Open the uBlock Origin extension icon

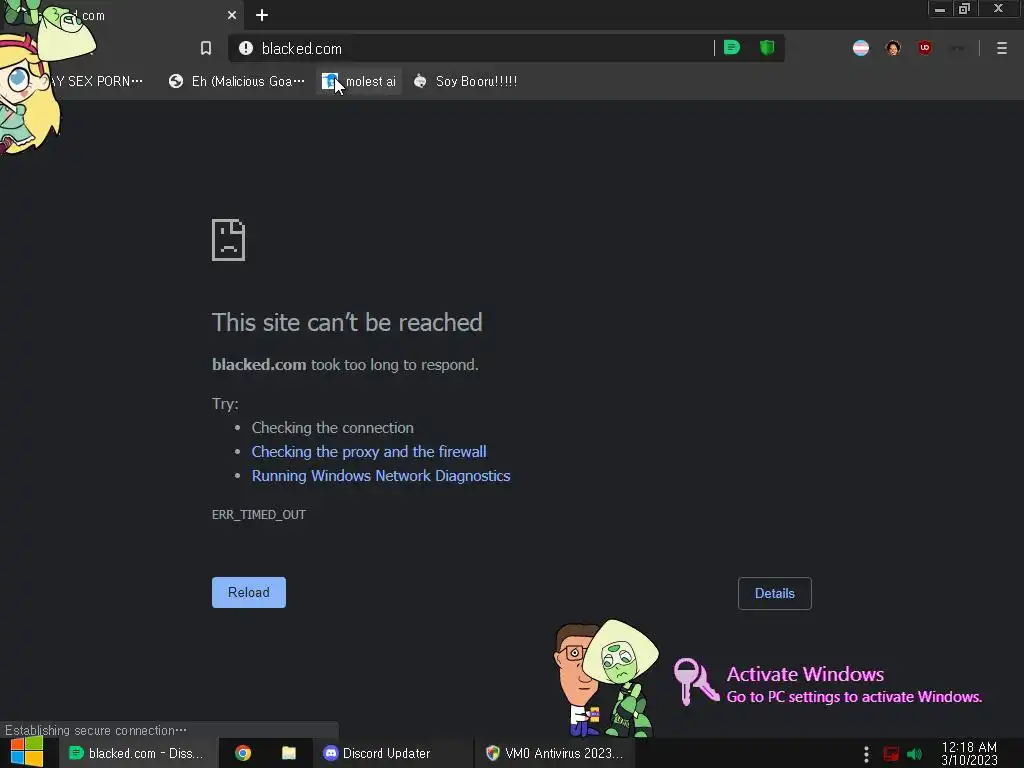(925, 48)
